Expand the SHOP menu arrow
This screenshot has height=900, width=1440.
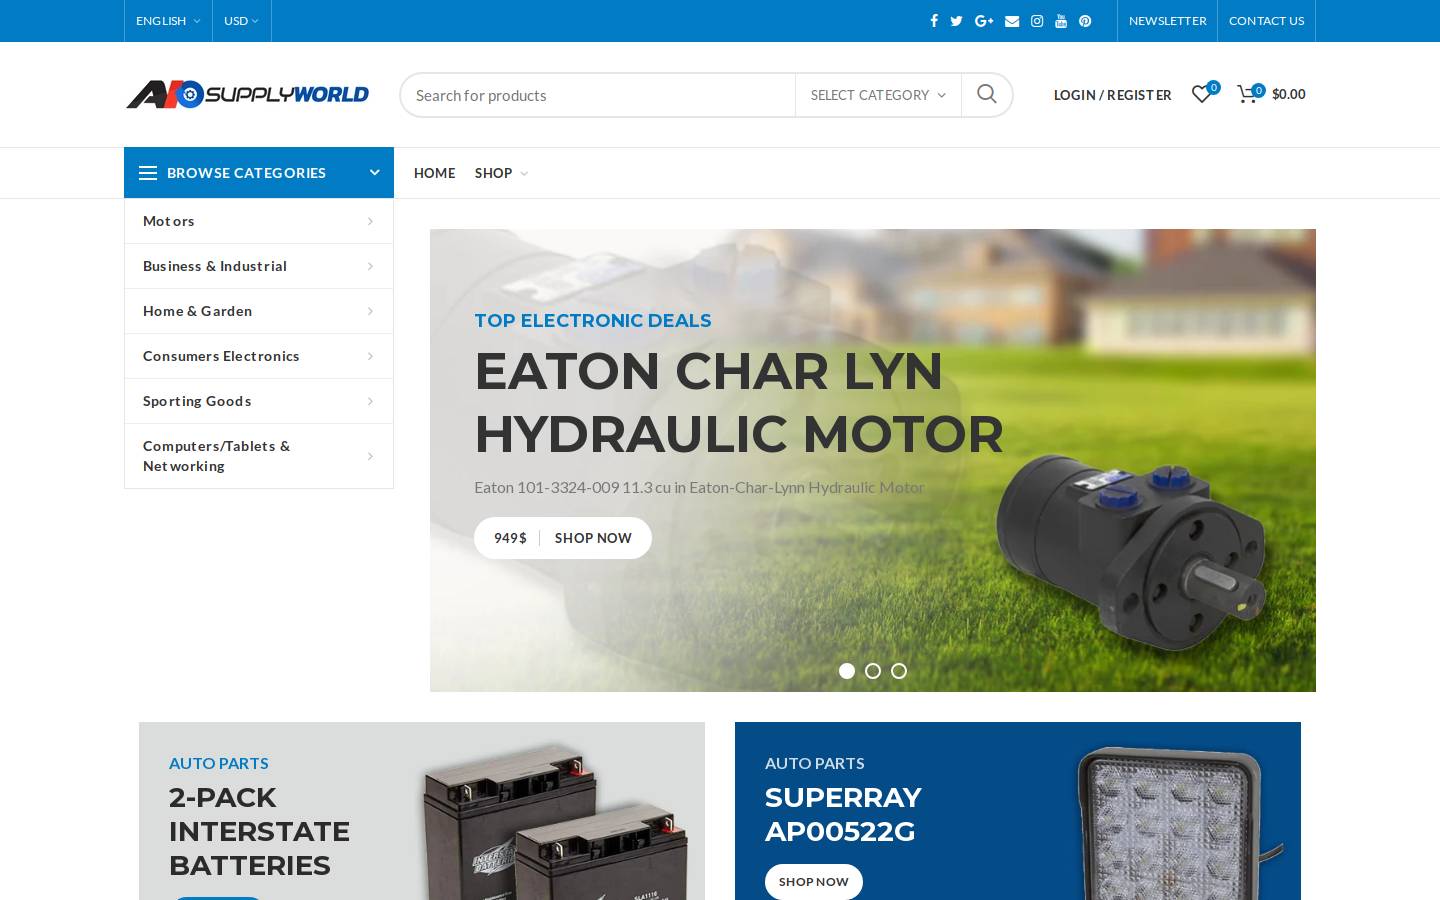[x=524, y=174]
